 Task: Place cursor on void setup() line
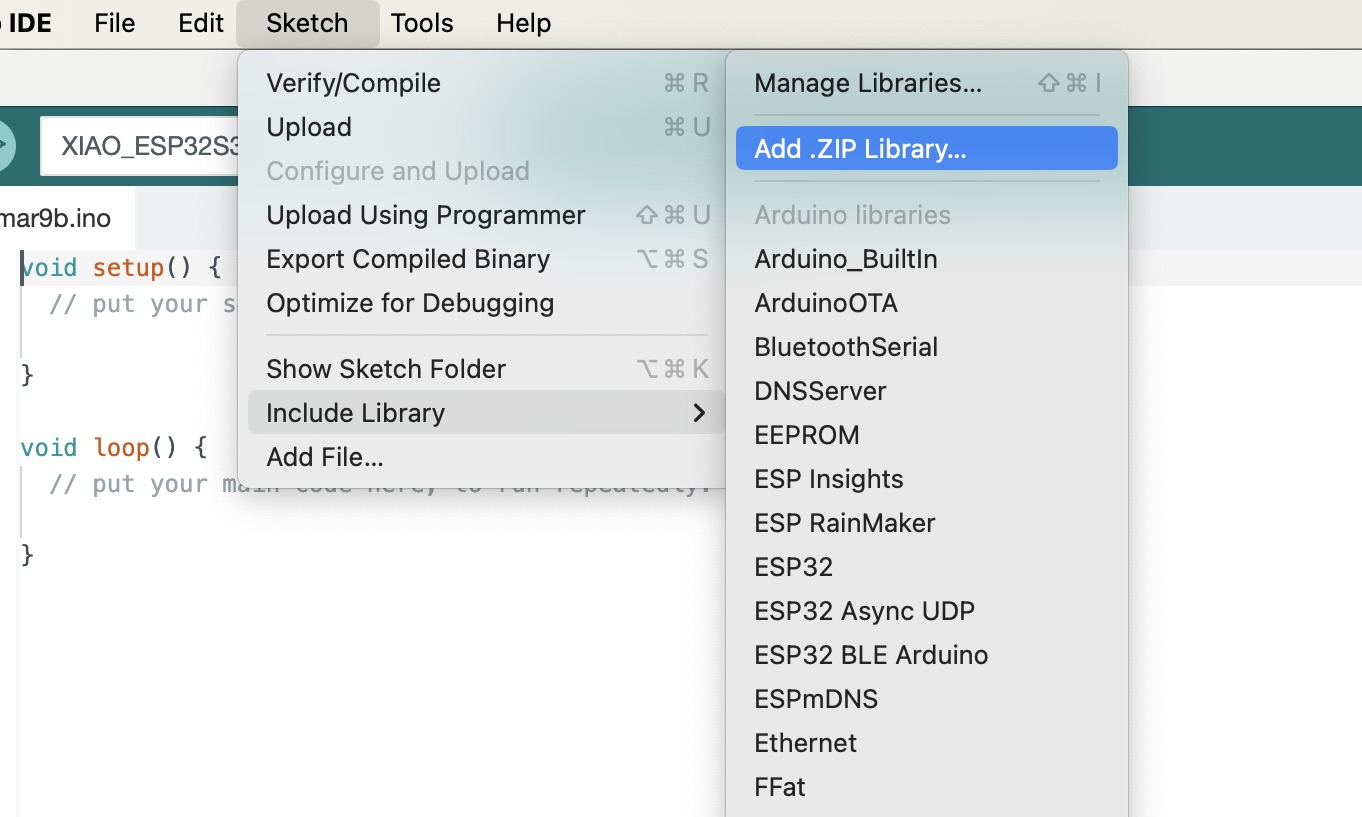(x=120, y=268)
